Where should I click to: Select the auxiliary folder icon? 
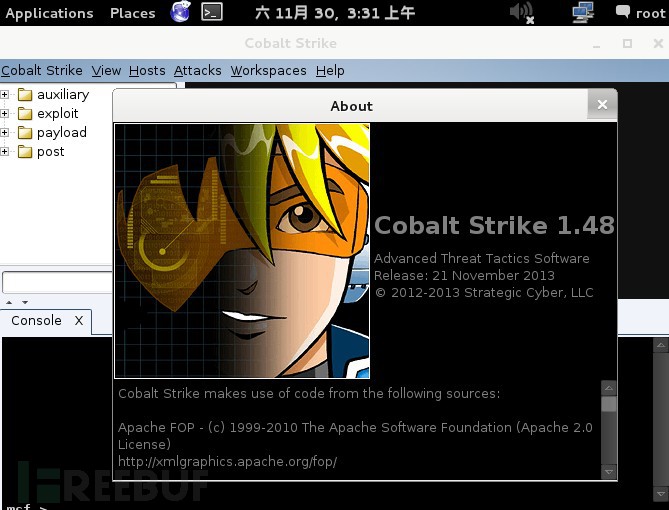tap(25, 94)
